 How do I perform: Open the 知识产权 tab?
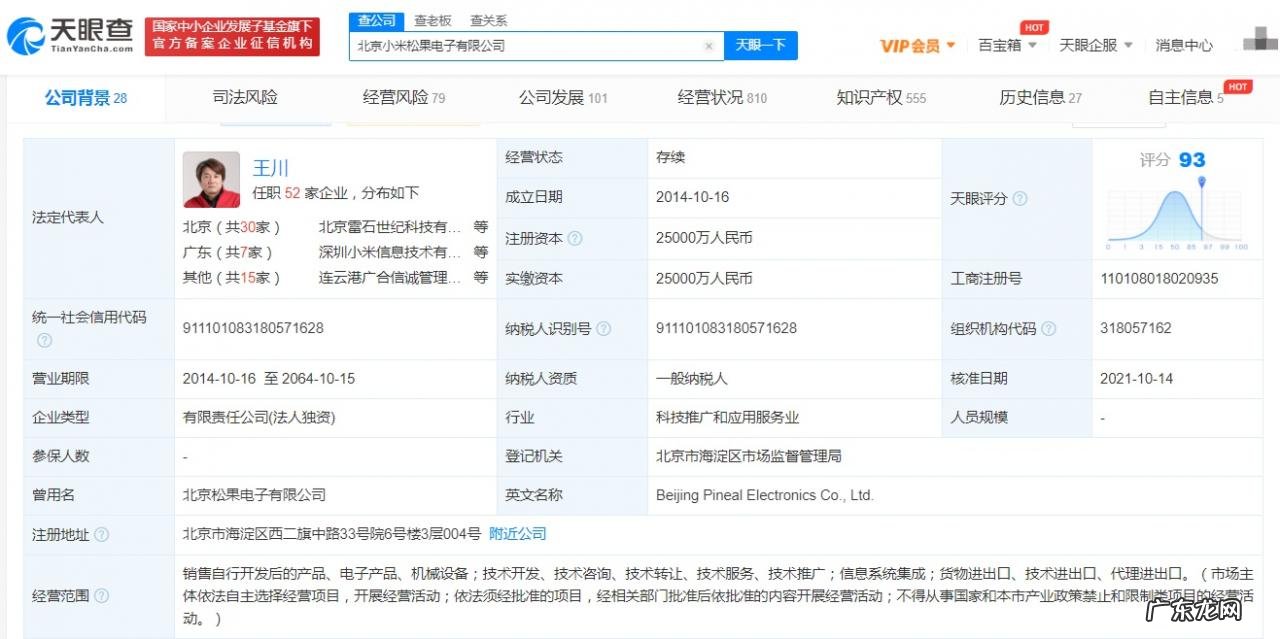point(871,99)
